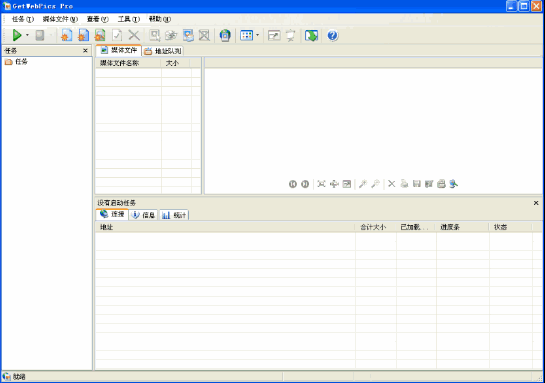Image resolution: width=545 pixels, height=383 pixels.
Task: Click the first magnifier (zoom in) in viewer toolbar
Action: [x=363, y=184]
